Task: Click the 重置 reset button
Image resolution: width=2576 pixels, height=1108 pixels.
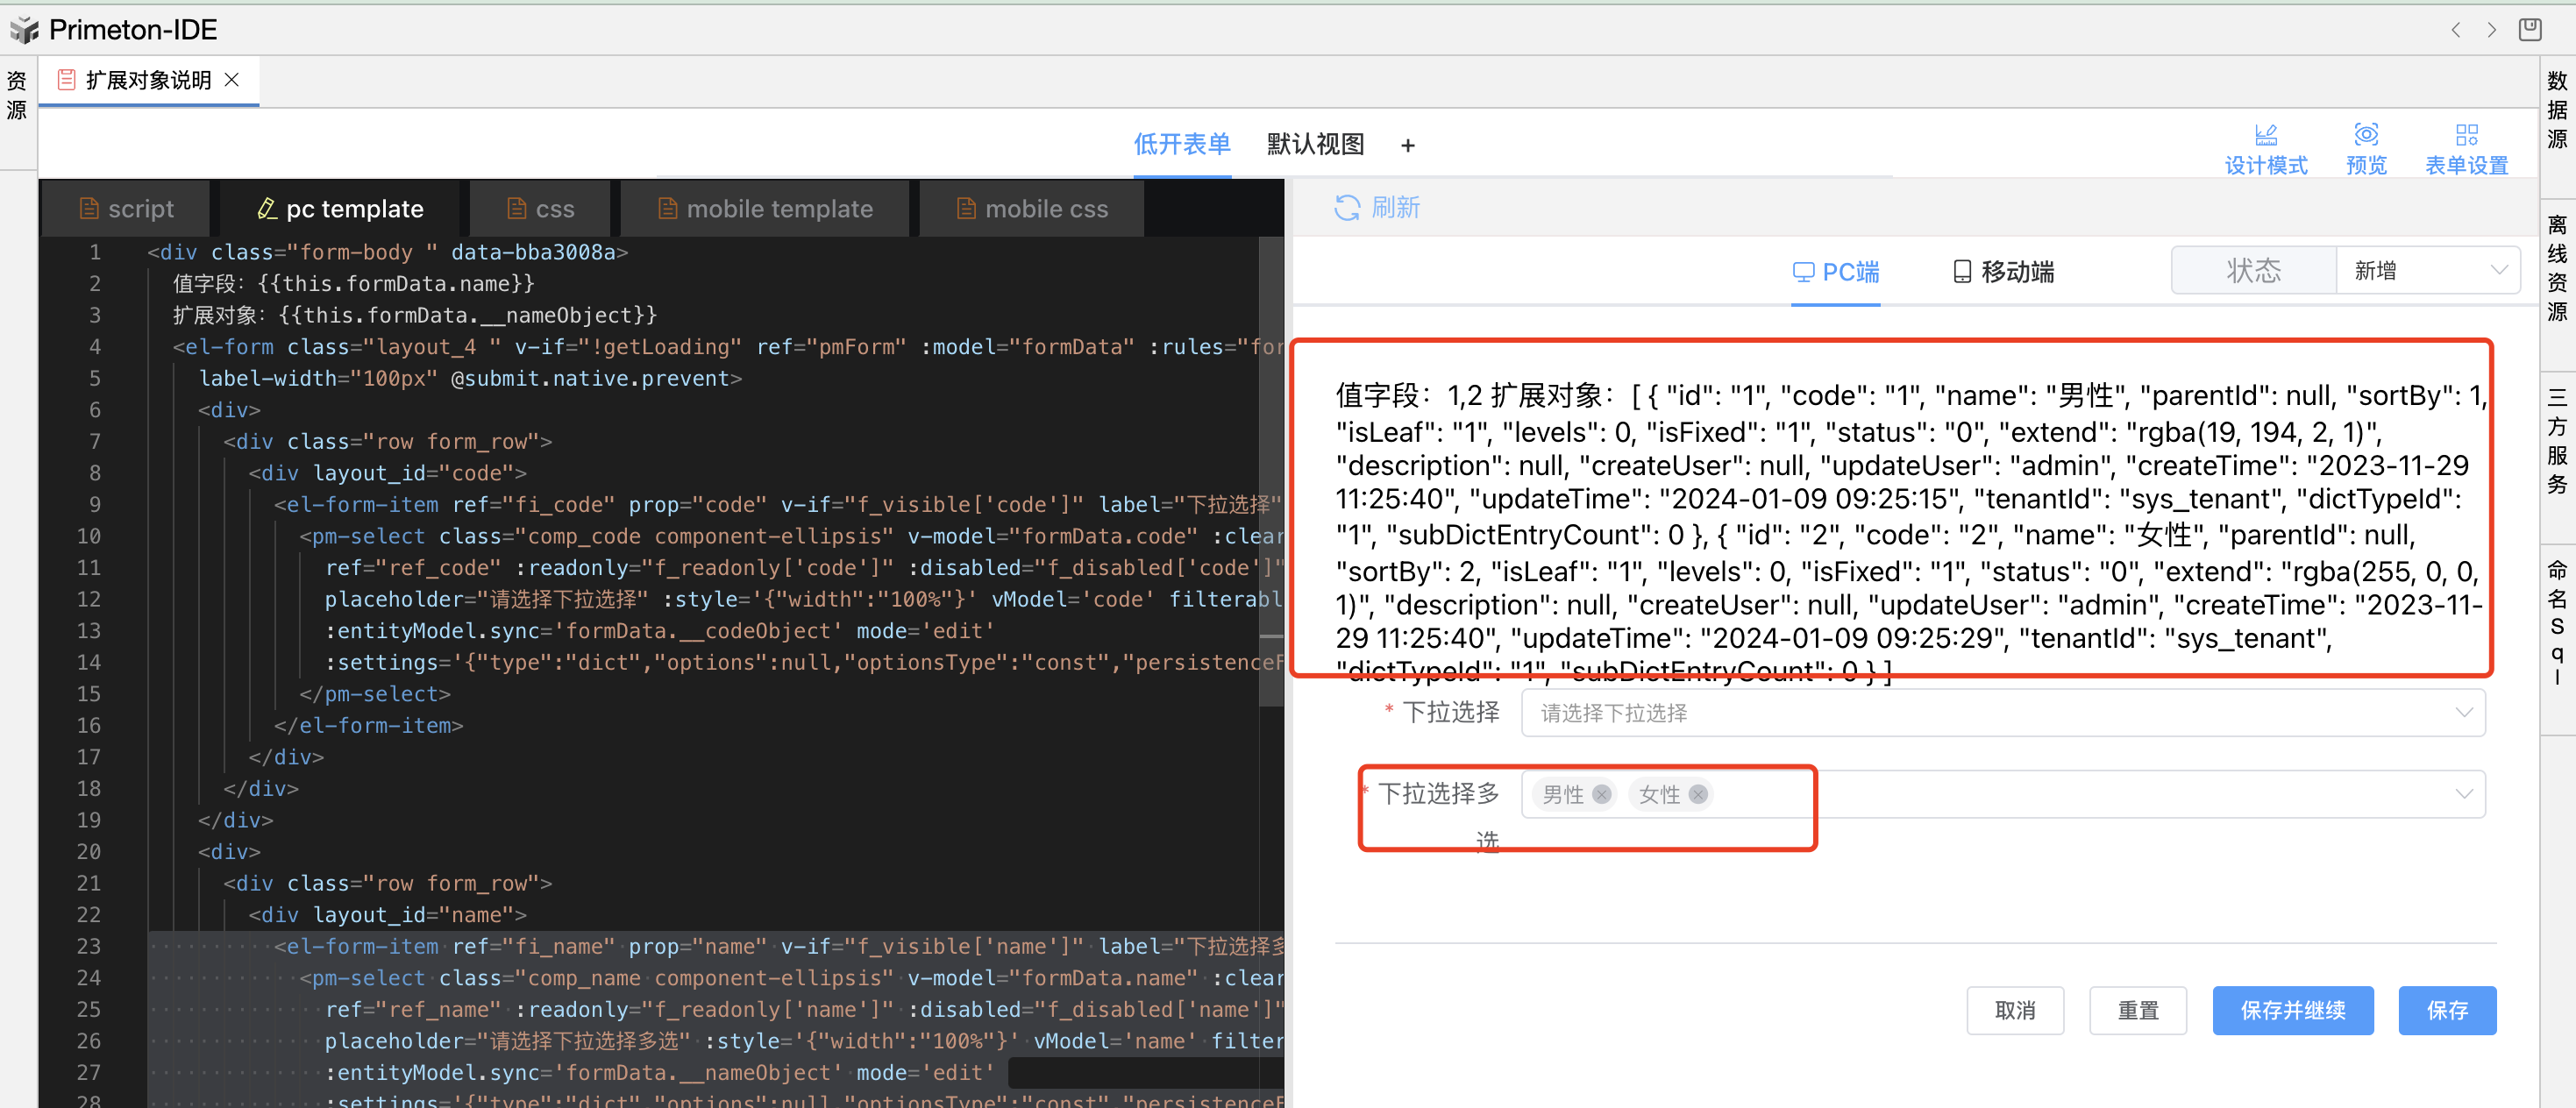Action: [2137, 1010]
